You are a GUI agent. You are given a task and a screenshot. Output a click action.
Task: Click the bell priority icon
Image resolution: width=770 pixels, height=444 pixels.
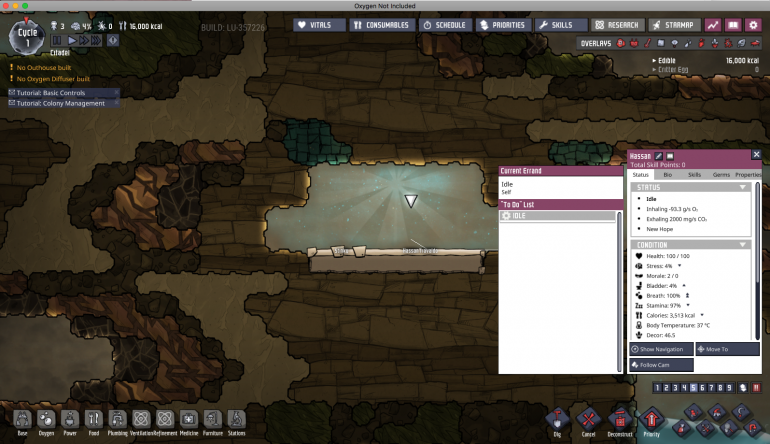[743, 388]
